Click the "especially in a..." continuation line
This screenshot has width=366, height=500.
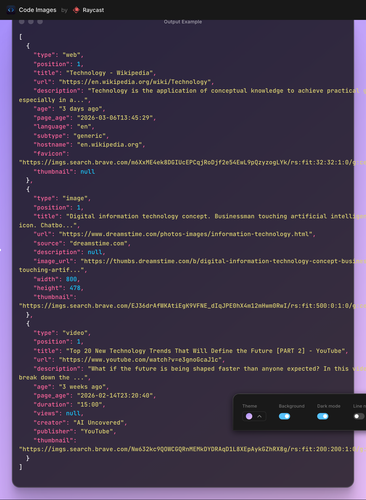(55, 100)
